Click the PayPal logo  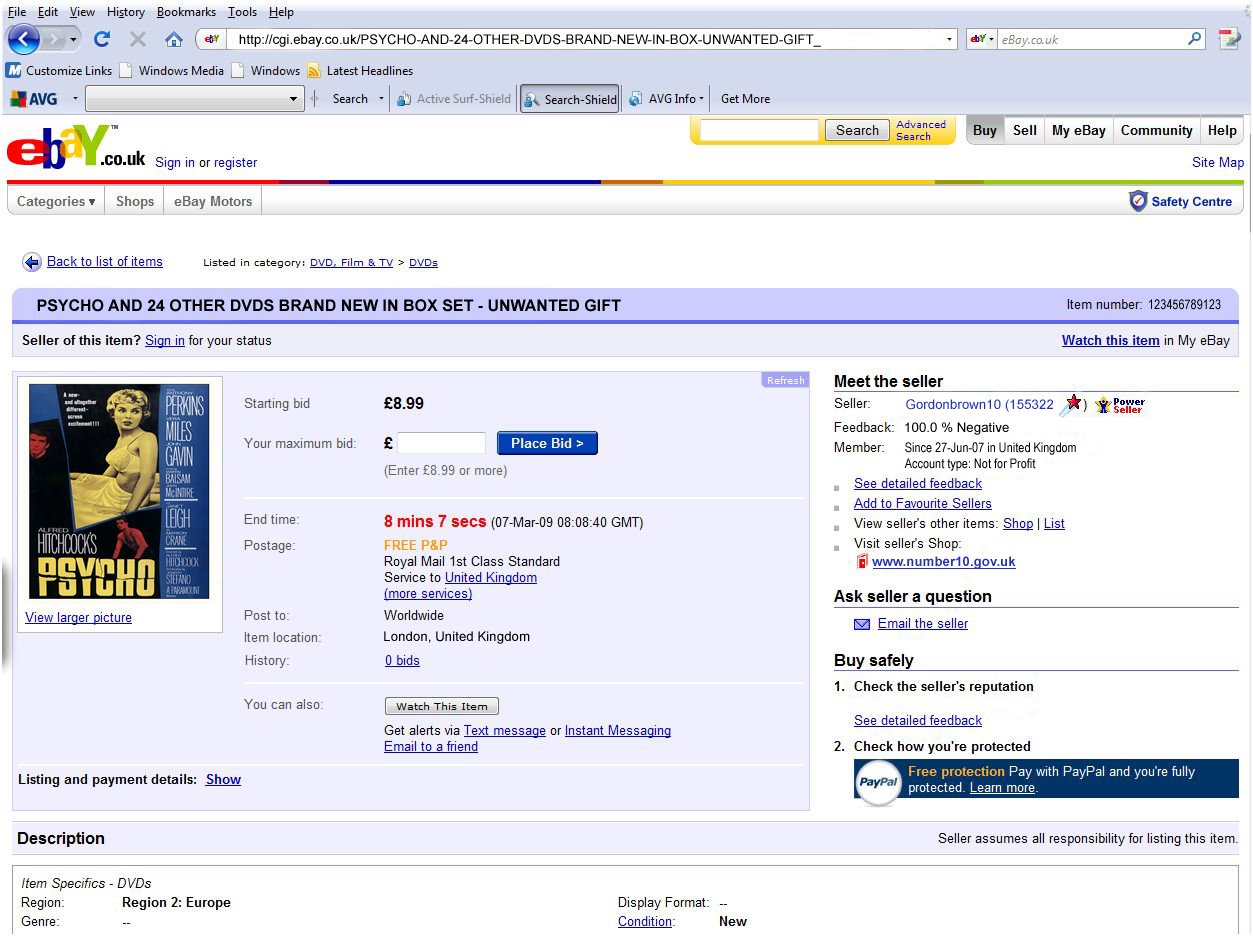[x=879, y=782]
